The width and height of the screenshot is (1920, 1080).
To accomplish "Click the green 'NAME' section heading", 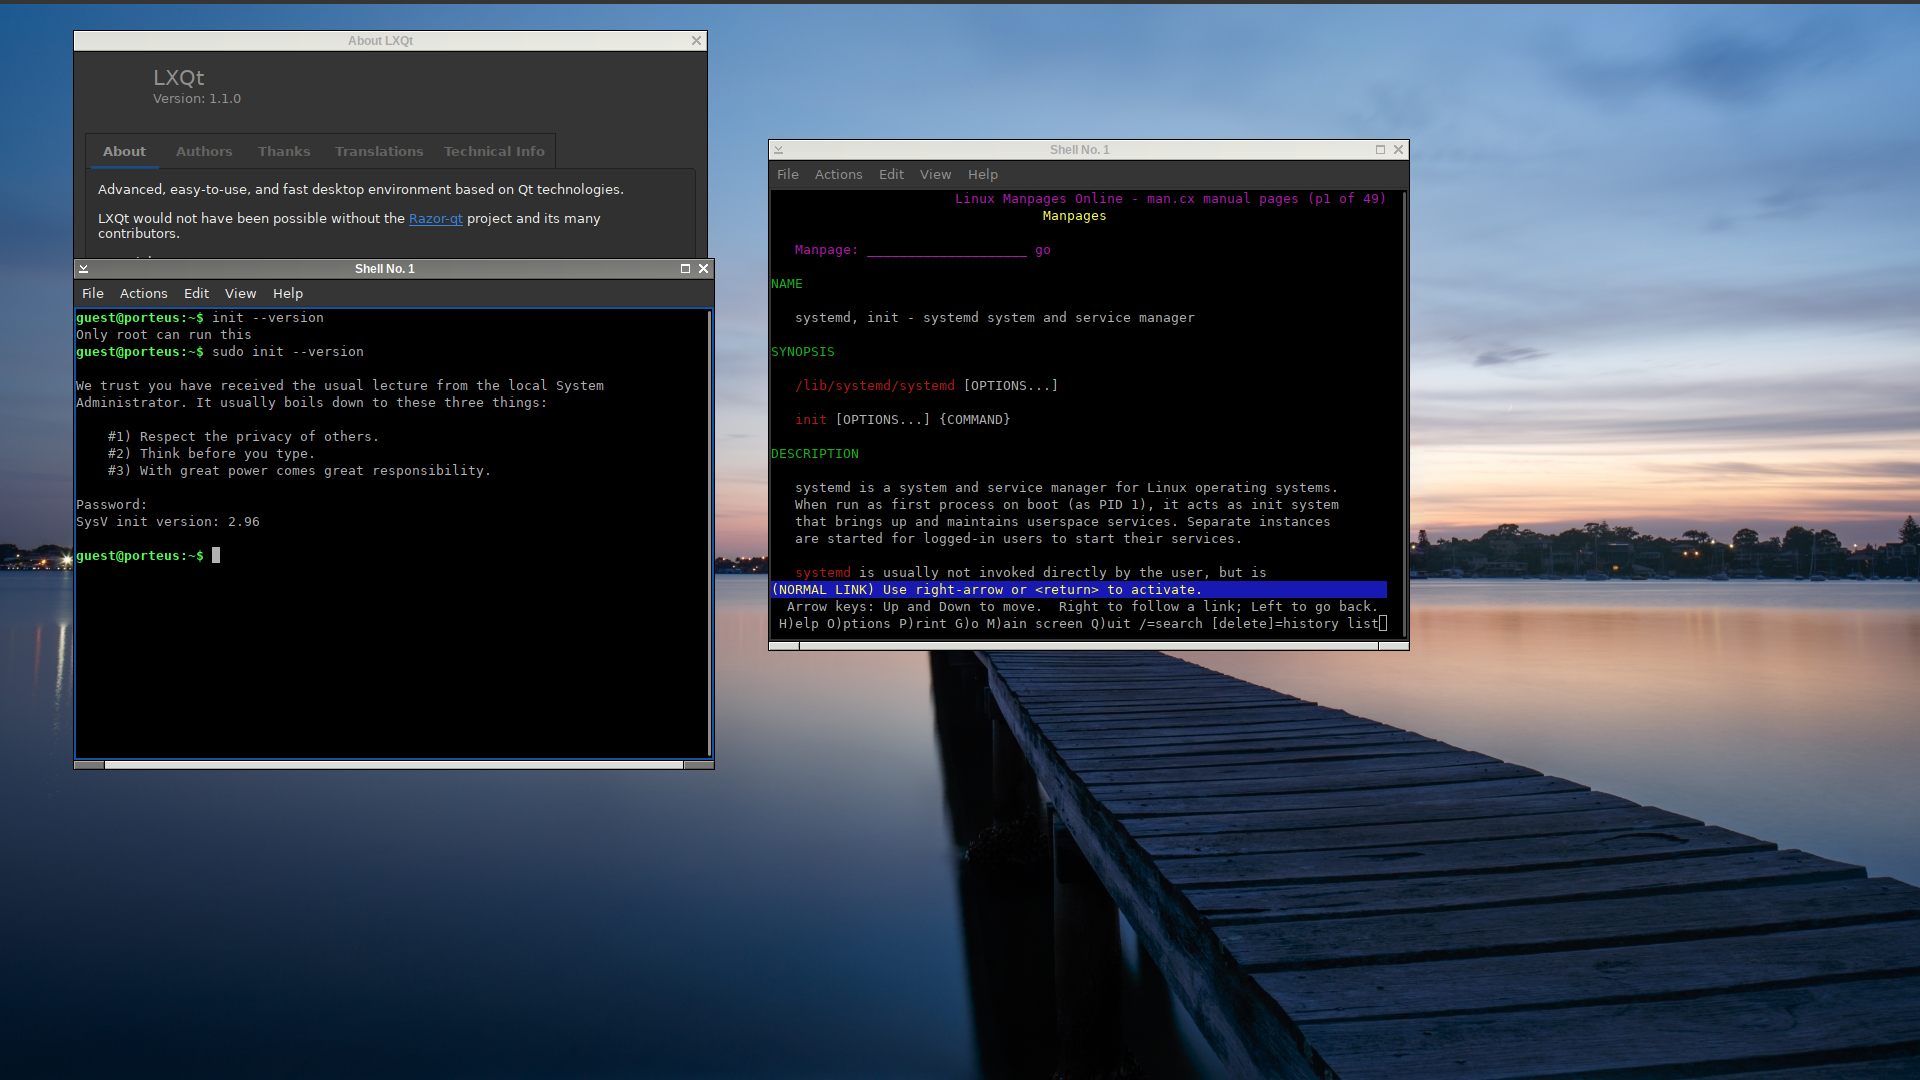I will 787,284.
